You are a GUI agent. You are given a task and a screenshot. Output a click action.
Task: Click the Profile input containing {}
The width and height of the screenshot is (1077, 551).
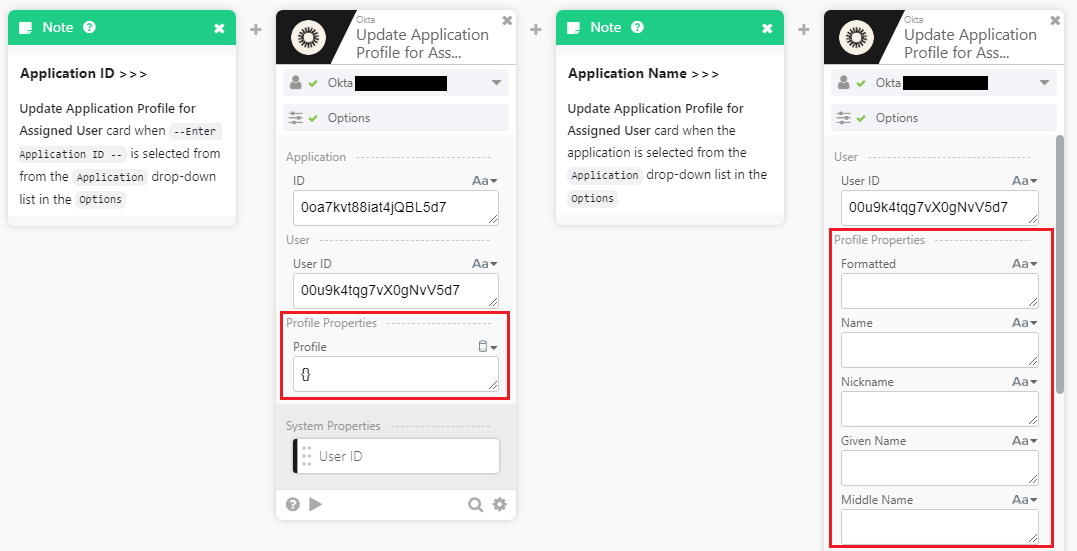395,374
